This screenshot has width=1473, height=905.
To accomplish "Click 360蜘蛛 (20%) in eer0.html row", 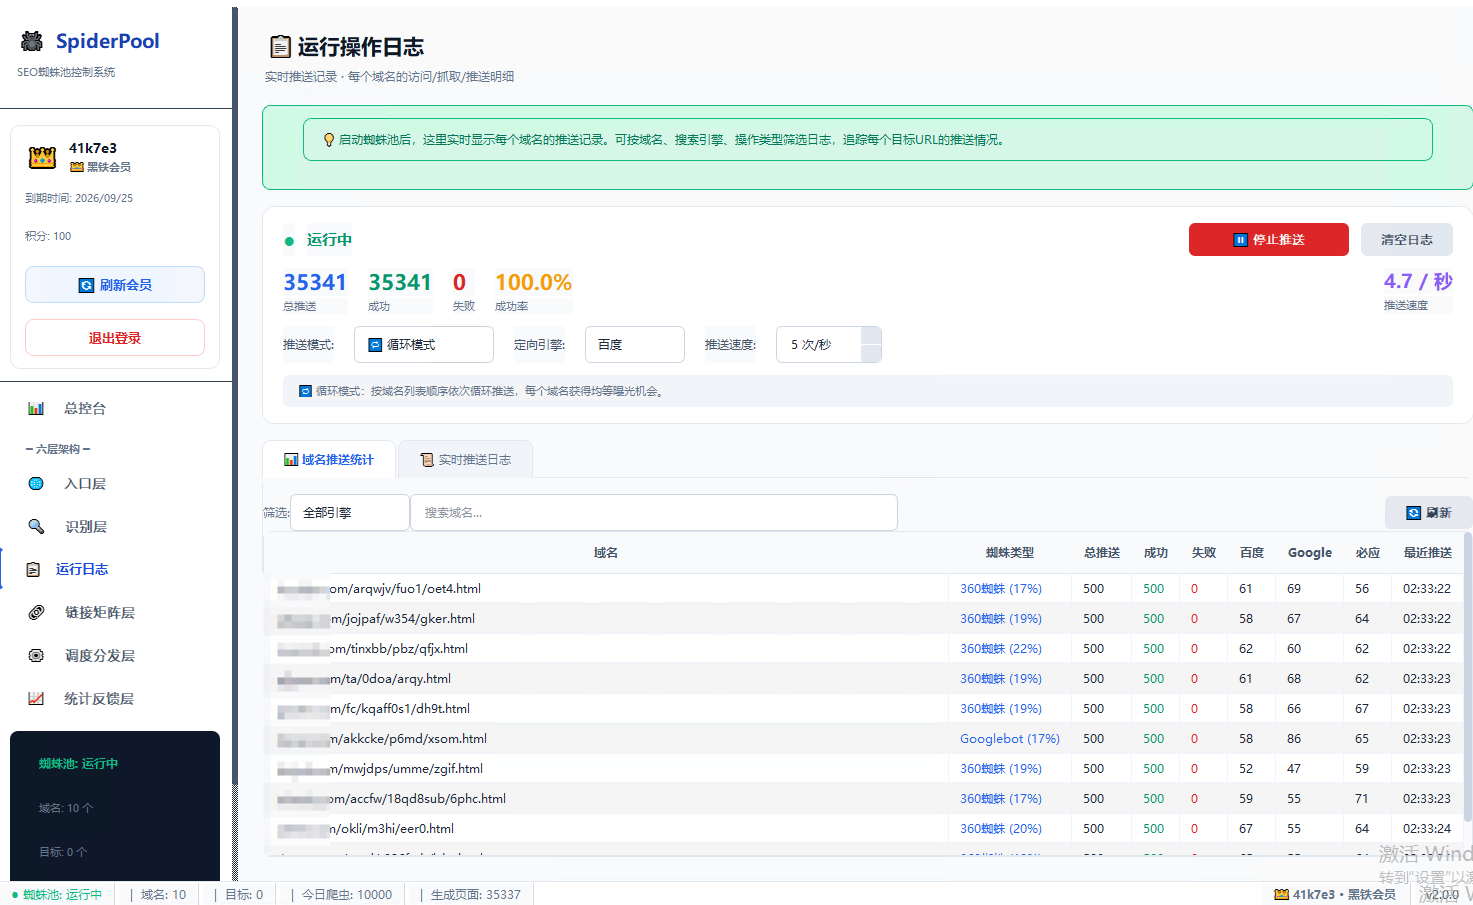I will click(1001, 829).
